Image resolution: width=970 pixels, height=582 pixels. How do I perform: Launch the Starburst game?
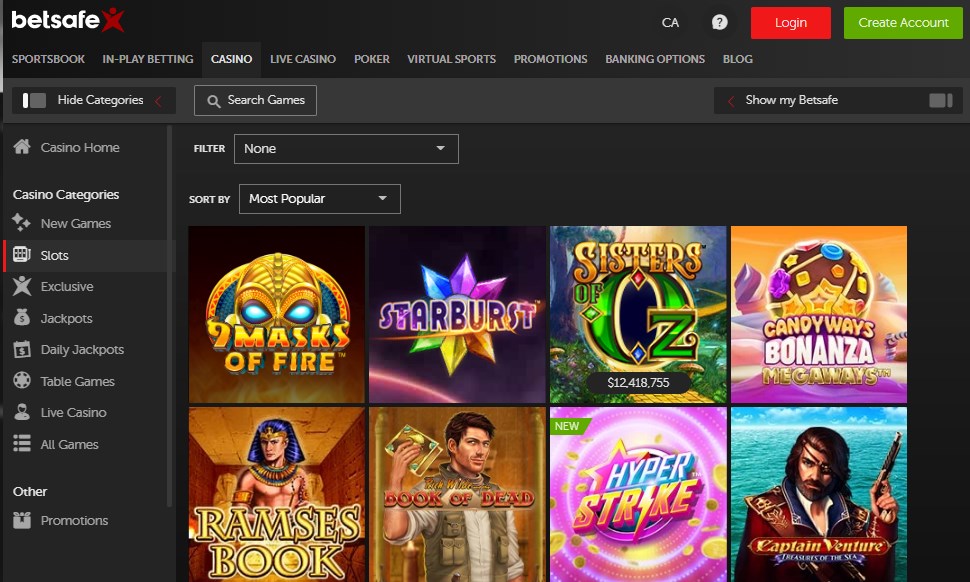point(457,314)
